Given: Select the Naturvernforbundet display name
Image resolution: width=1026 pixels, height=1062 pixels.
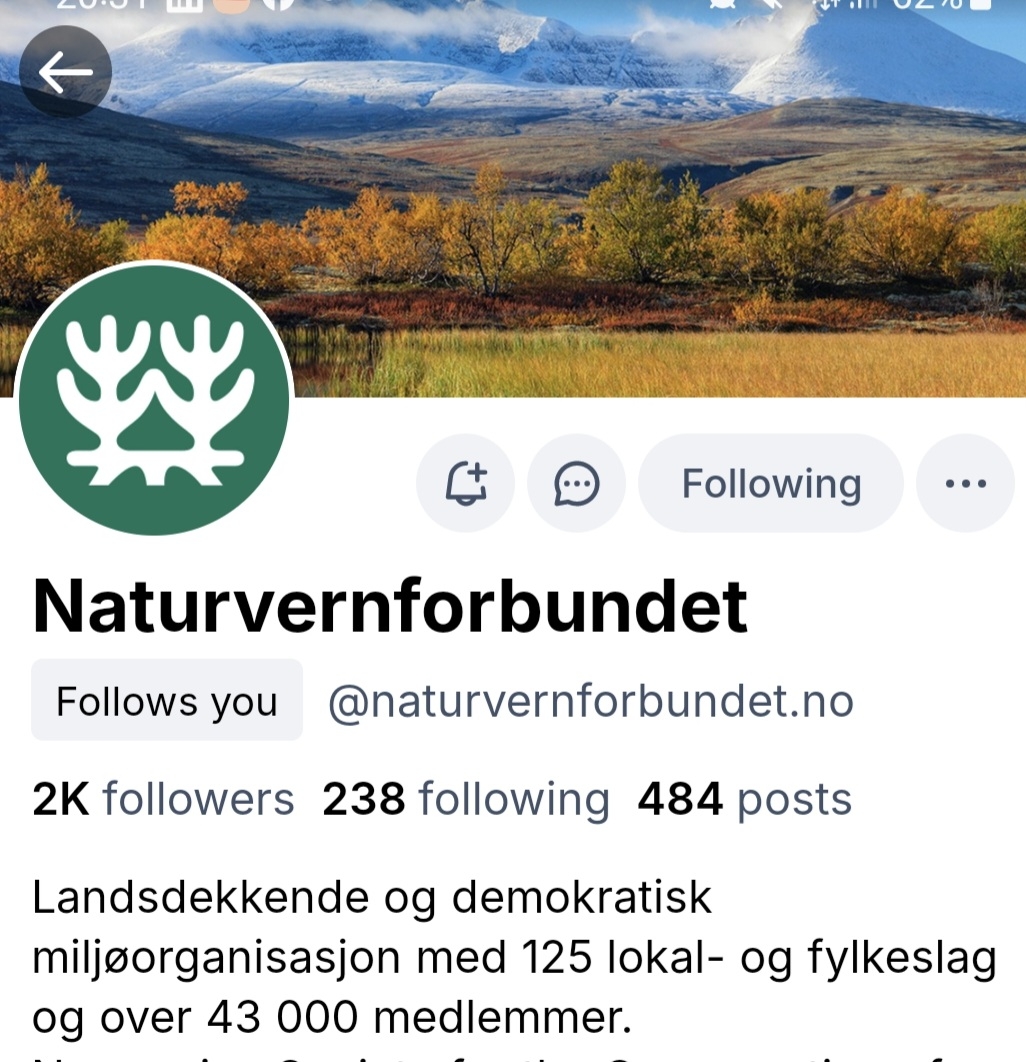Looking at the screenshot, I should tap(390, 606).
